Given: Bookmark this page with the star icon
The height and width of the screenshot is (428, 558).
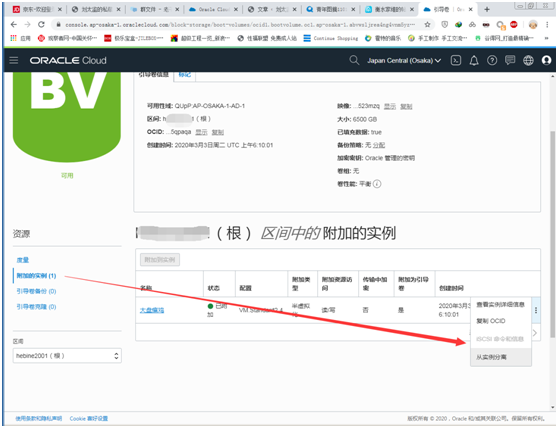Looking at the screenshot, I should pos(427,25).
